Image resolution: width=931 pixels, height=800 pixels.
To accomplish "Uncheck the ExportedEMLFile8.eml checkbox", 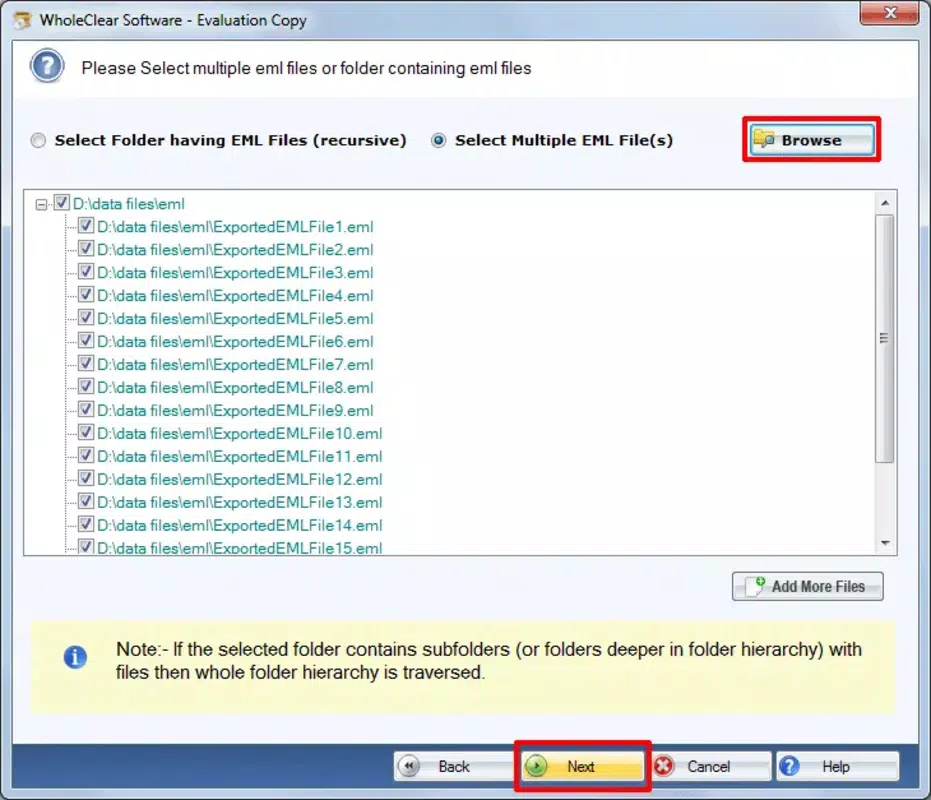I will click(86, 386).
